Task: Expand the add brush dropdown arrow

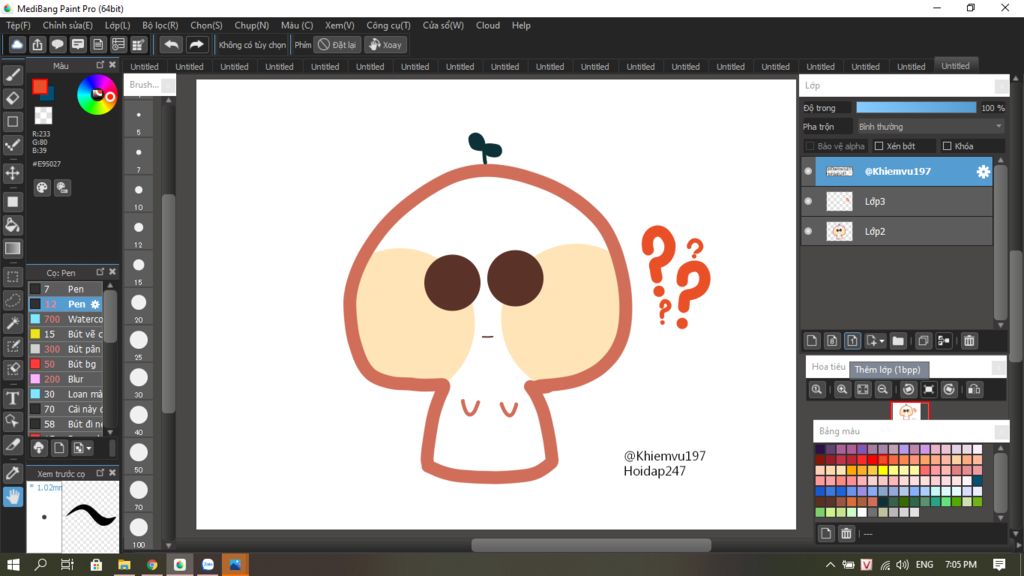Action: (x=91, y=448)
